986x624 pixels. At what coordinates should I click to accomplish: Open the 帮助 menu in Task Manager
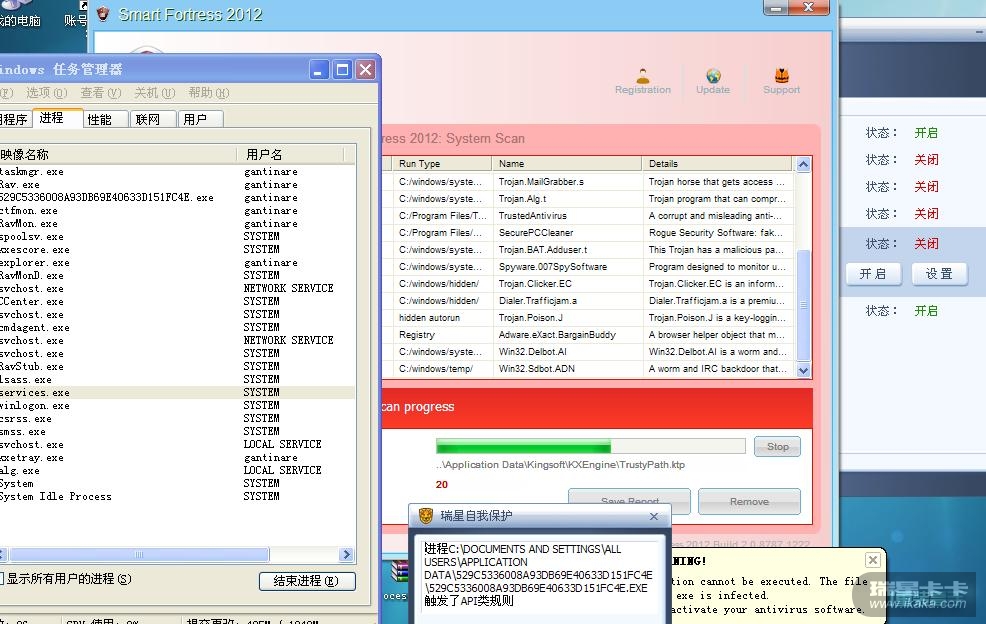click(209, 93)
